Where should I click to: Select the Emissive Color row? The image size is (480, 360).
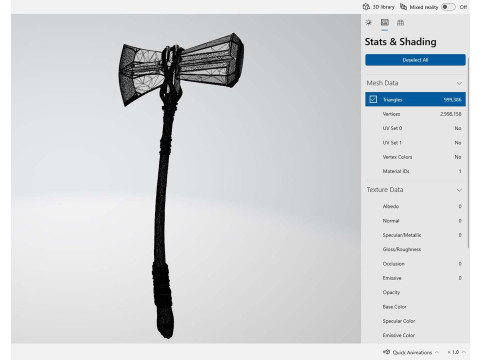[415, 335]
